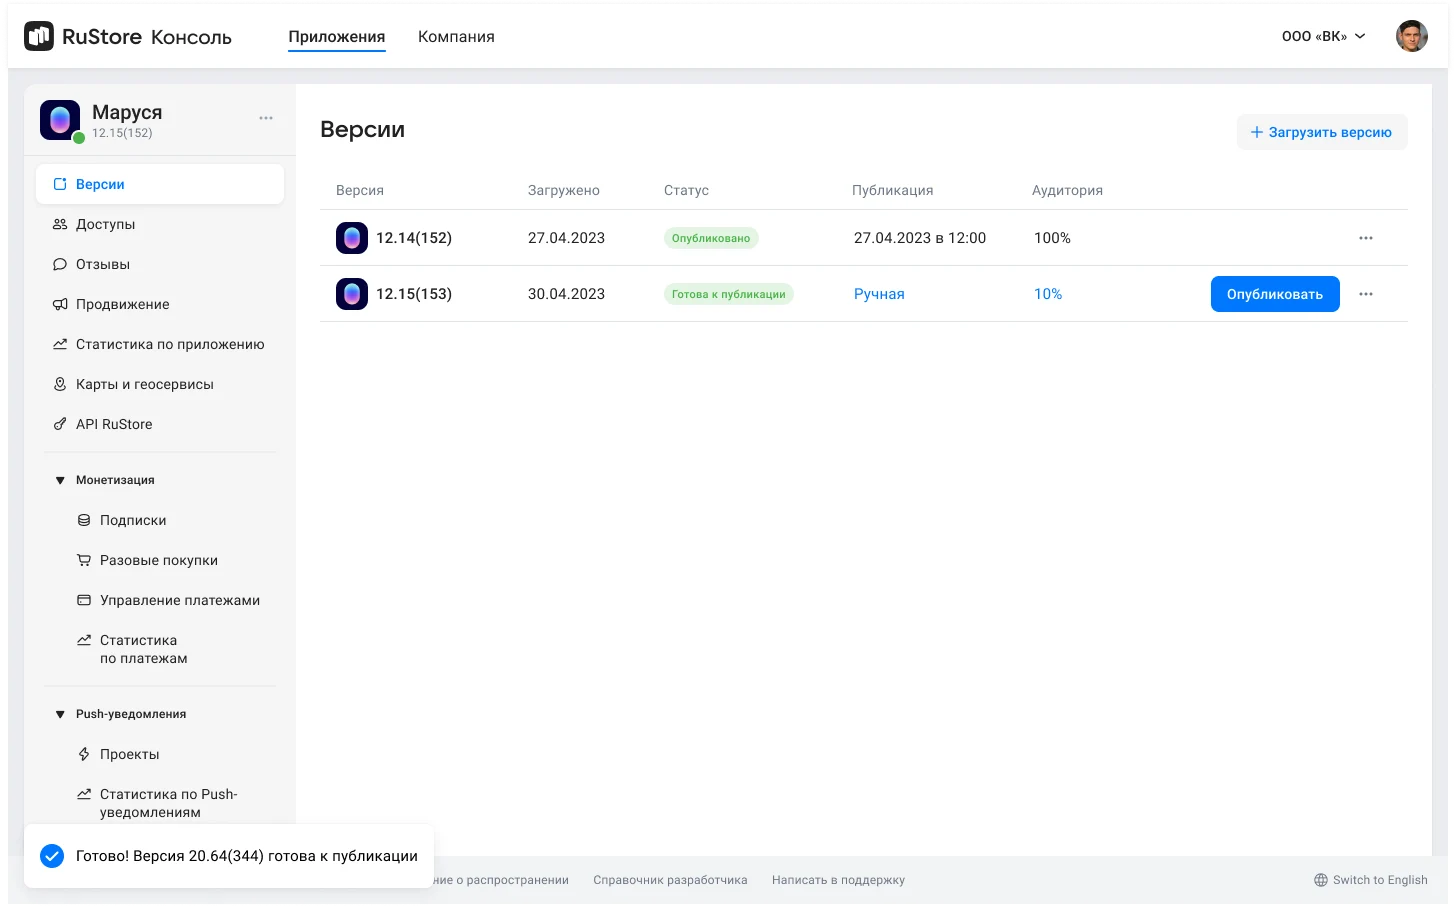The width and height of the screenshot is (1456, 908).
Task: Click the Статистика по приложению chart icon
Action: [x=60, y=344]
